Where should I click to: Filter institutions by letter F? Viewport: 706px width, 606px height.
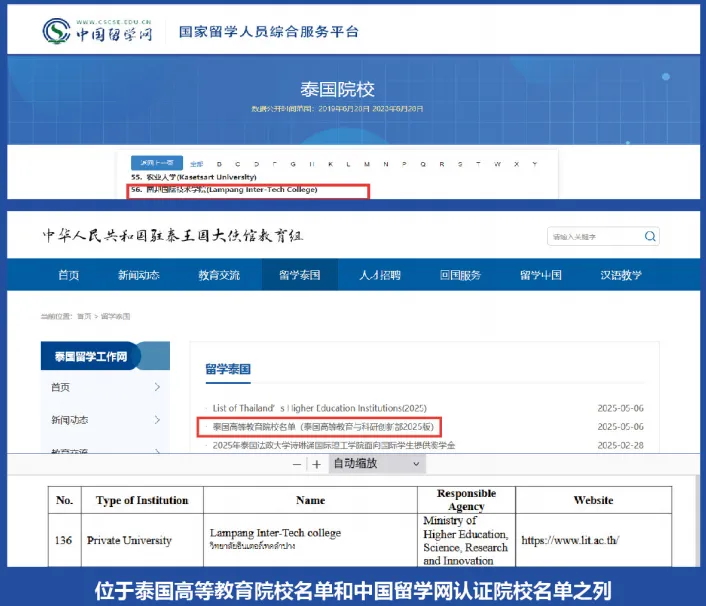point(275,164)
